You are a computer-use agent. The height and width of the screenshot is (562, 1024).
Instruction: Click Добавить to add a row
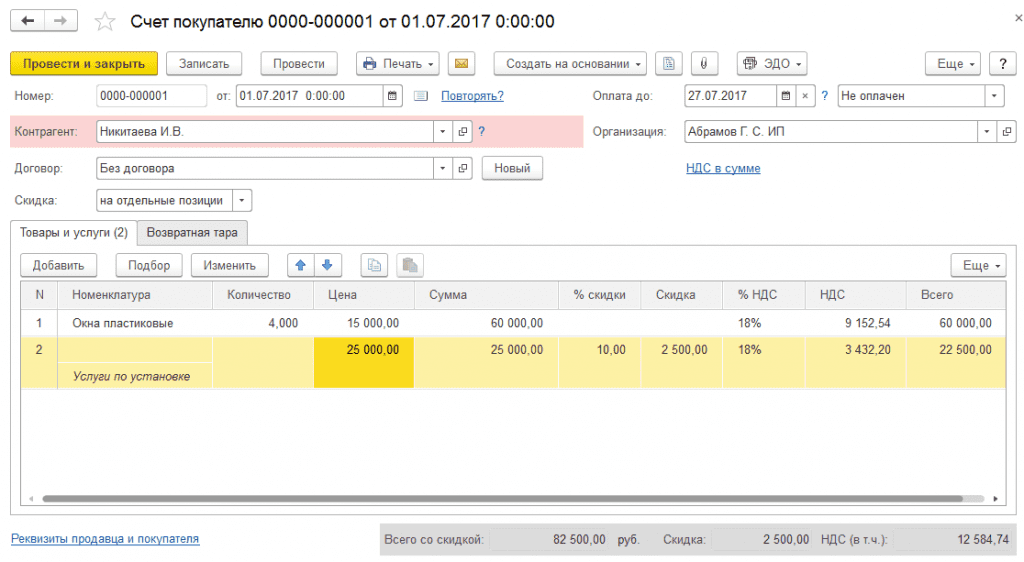point(58,265)
